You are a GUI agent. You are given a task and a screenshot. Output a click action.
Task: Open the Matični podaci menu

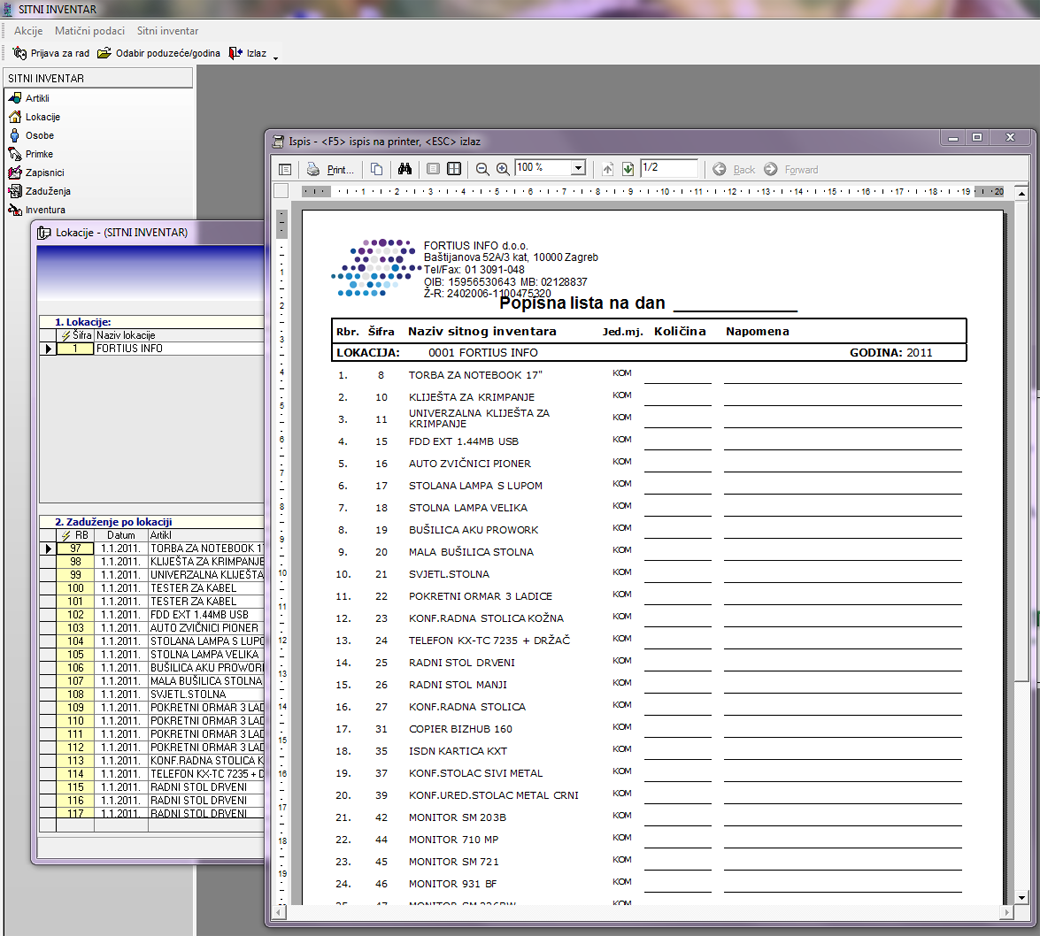click(90, 31)
